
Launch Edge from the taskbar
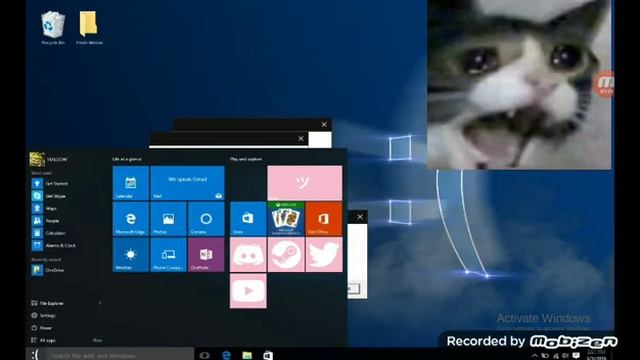point(226,355)
